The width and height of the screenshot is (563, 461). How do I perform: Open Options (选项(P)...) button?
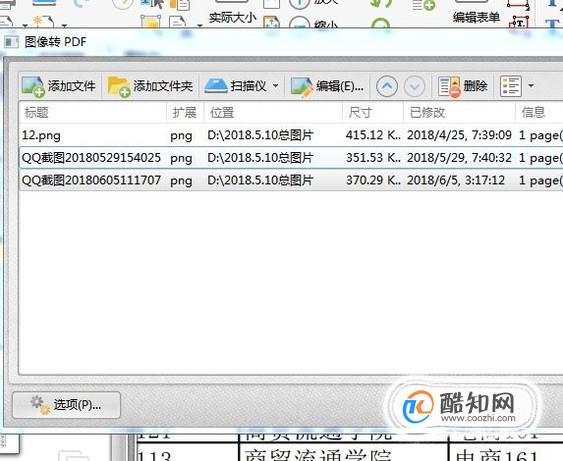[x=66, y=405]
